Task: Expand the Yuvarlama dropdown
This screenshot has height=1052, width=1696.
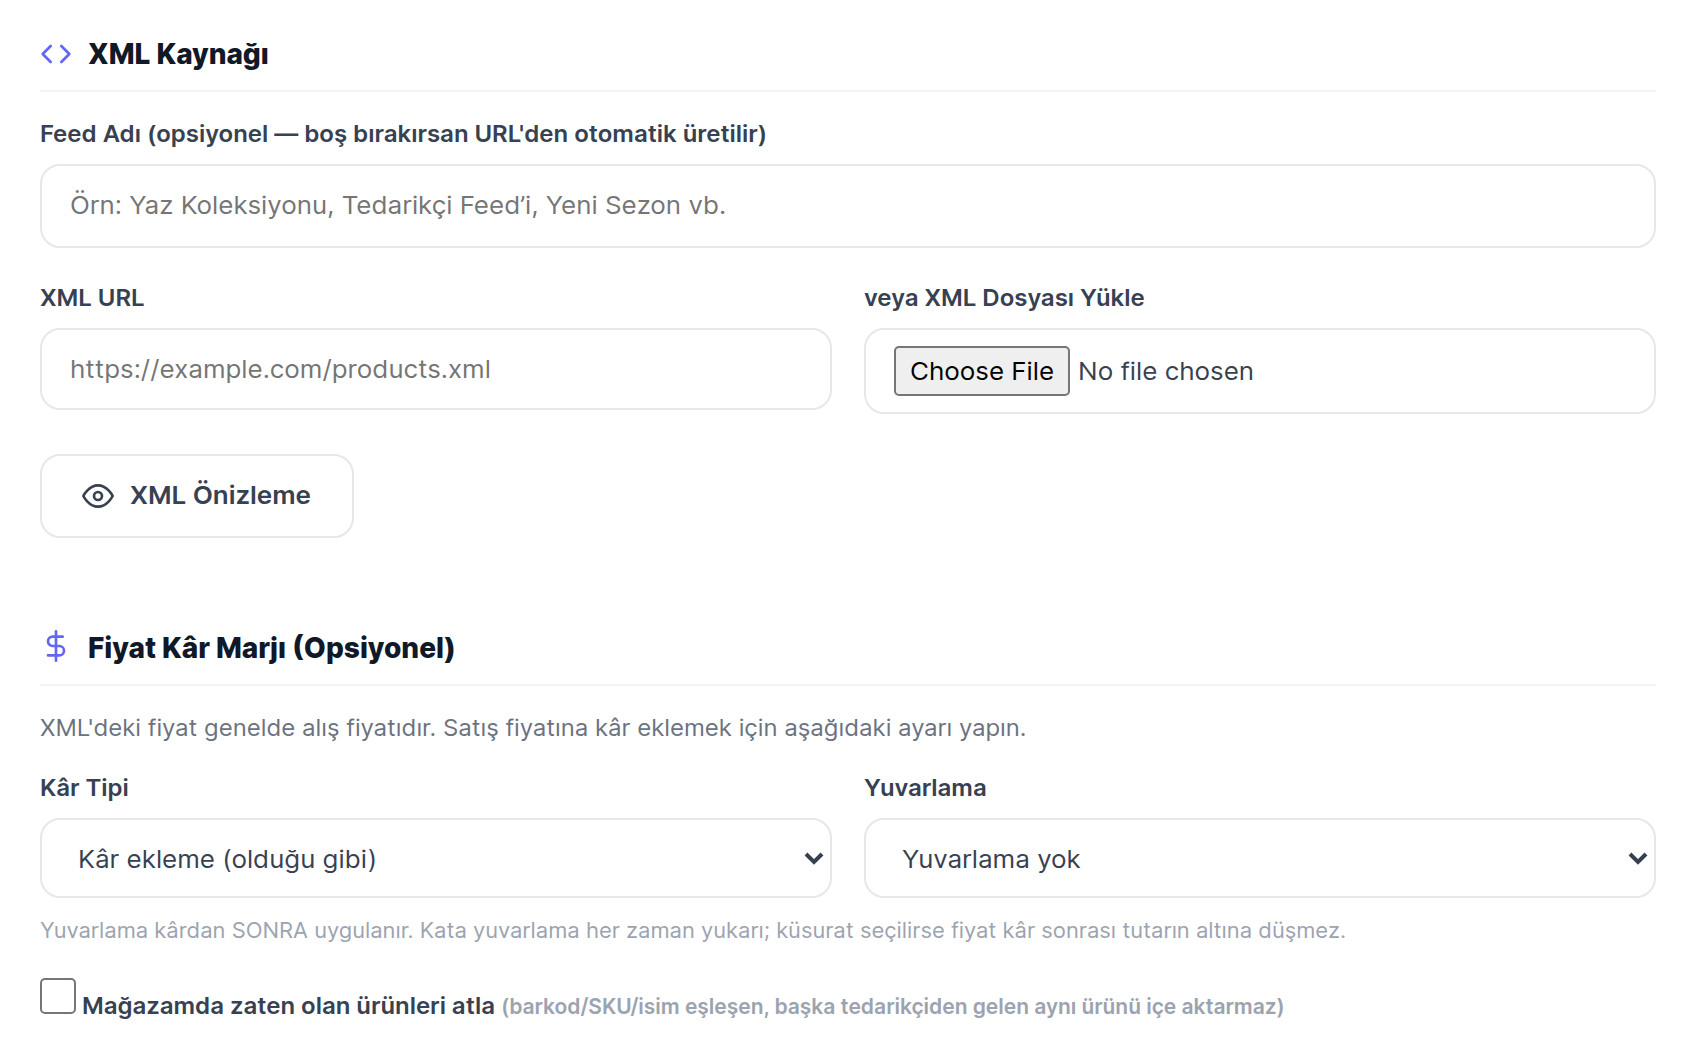Action: [1260, 858]
